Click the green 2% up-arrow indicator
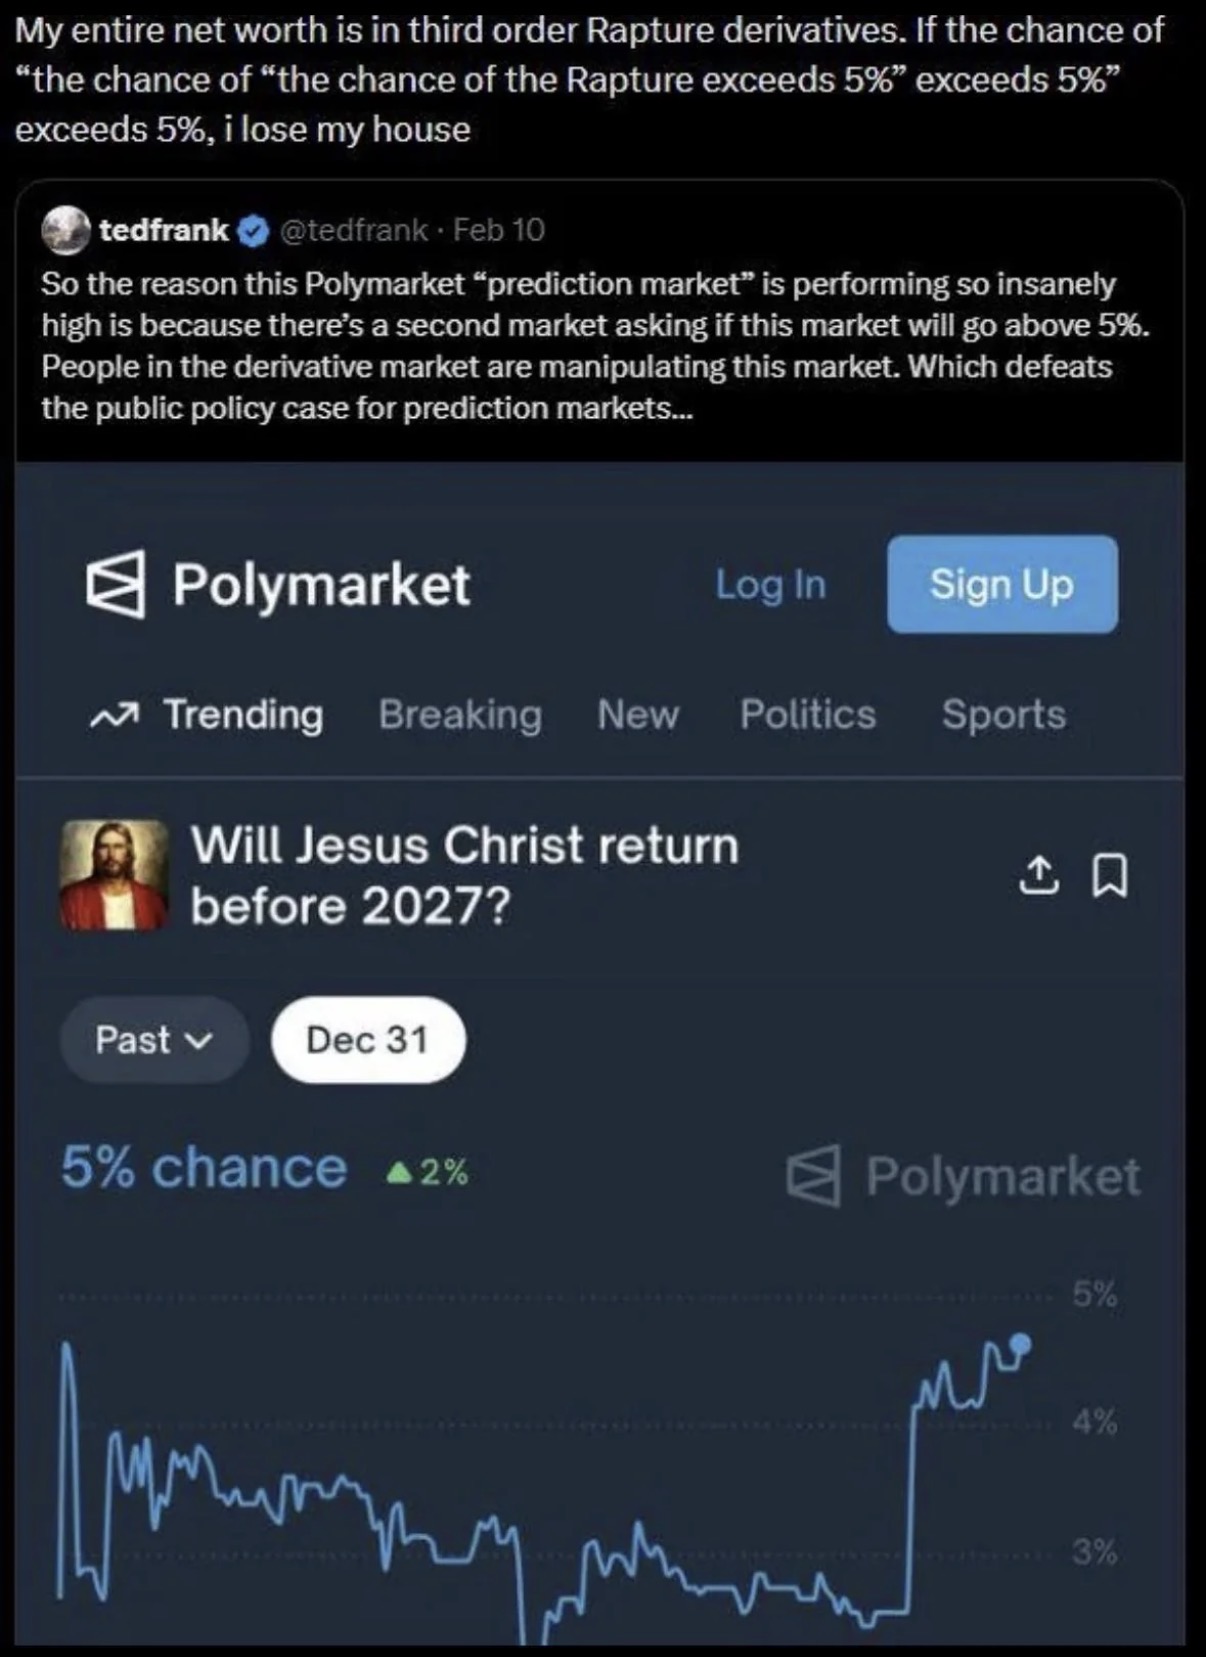 pos(428,1172)
